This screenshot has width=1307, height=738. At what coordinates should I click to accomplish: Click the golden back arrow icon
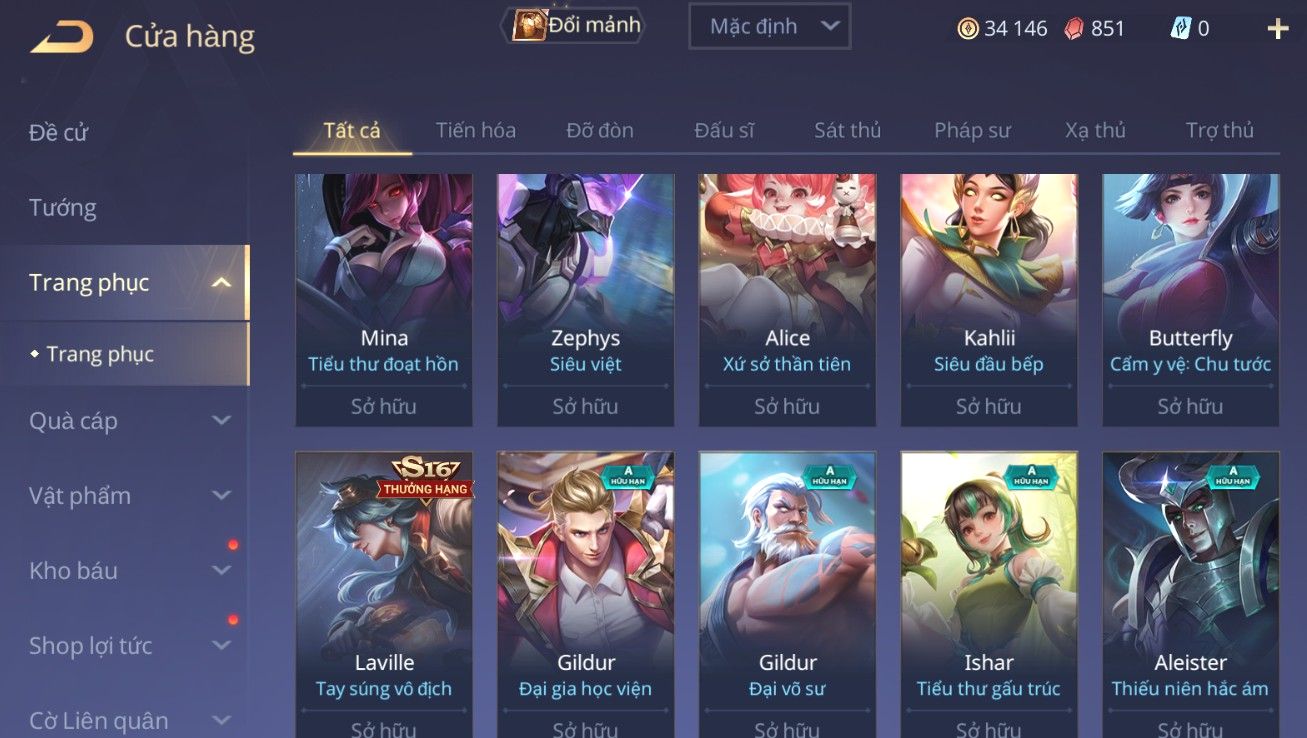click(x=62, y=37)
